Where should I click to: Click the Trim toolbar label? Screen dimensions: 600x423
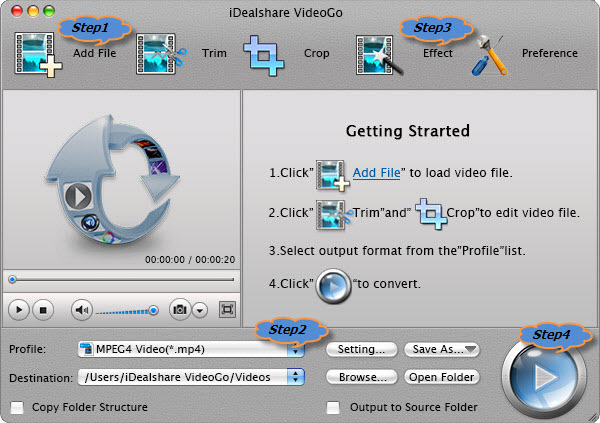[214, 53]
